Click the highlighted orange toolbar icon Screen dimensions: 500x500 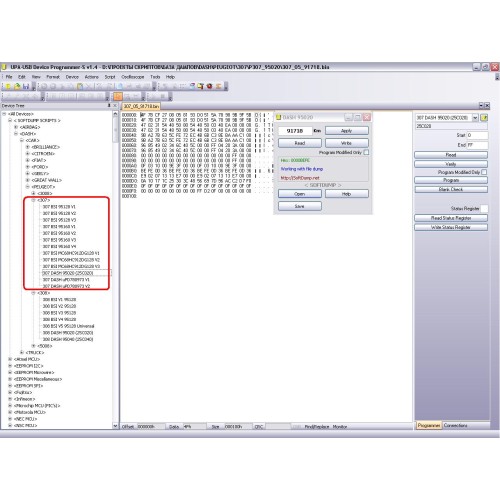coord(118,97)
